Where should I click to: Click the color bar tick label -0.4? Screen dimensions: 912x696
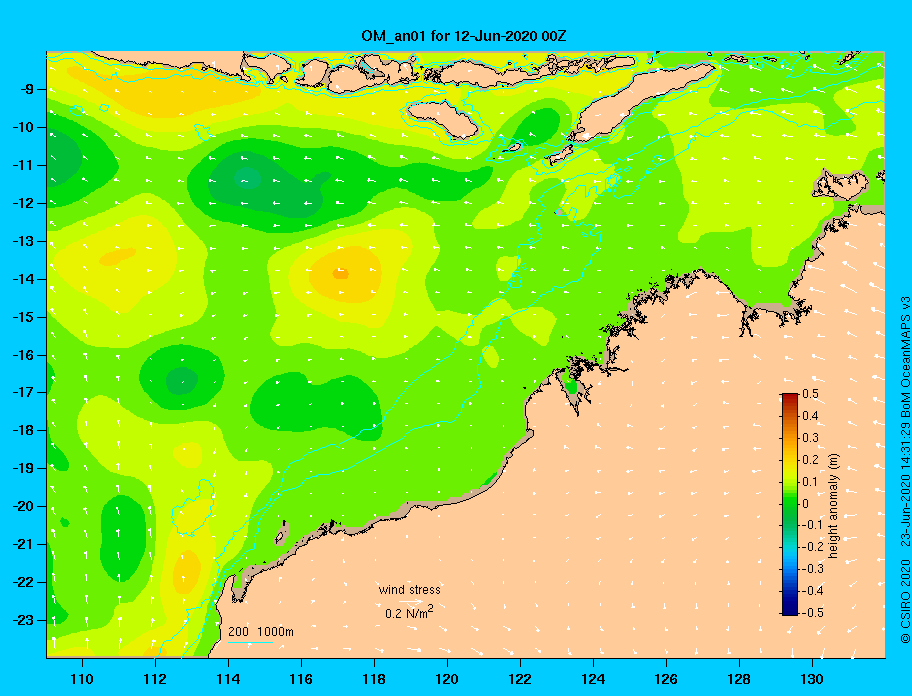pyautogui.click(x=813, y=591)
